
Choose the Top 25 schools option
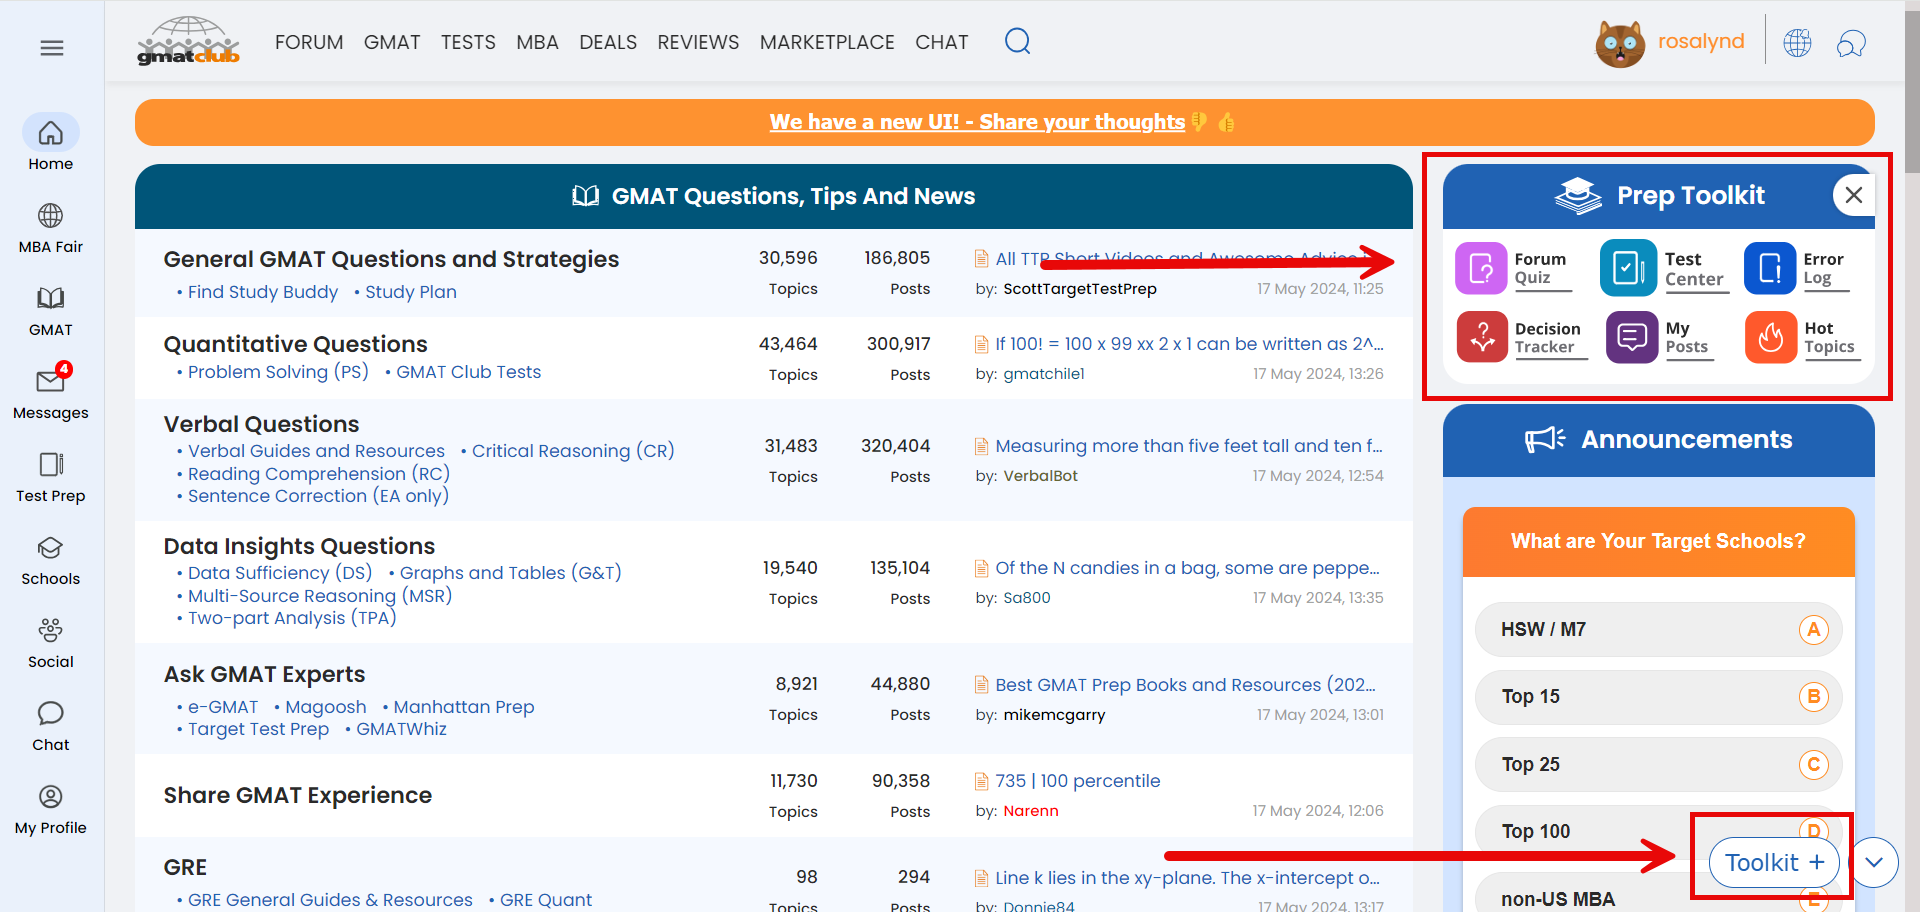pos(1658,764)
